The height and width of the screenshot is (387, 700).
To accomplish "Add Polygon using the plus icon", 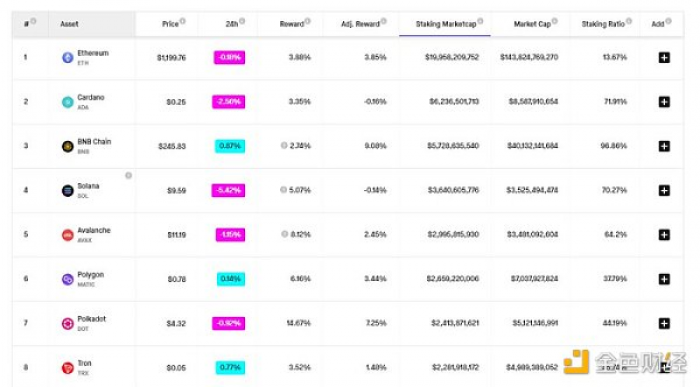I will pyautogui.click(x=664, y=279).
